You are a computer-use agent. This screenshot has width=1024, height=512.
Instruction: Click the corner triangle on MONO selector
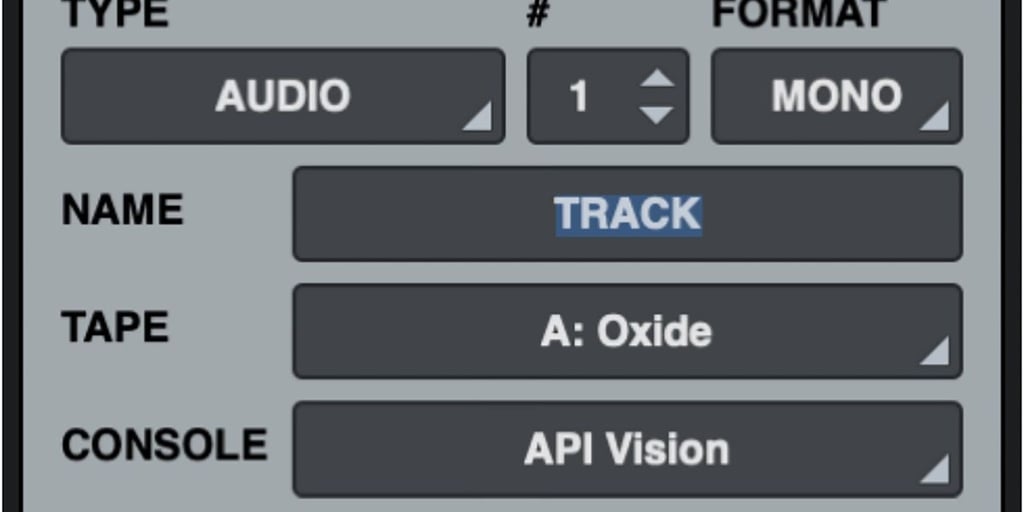934,116
